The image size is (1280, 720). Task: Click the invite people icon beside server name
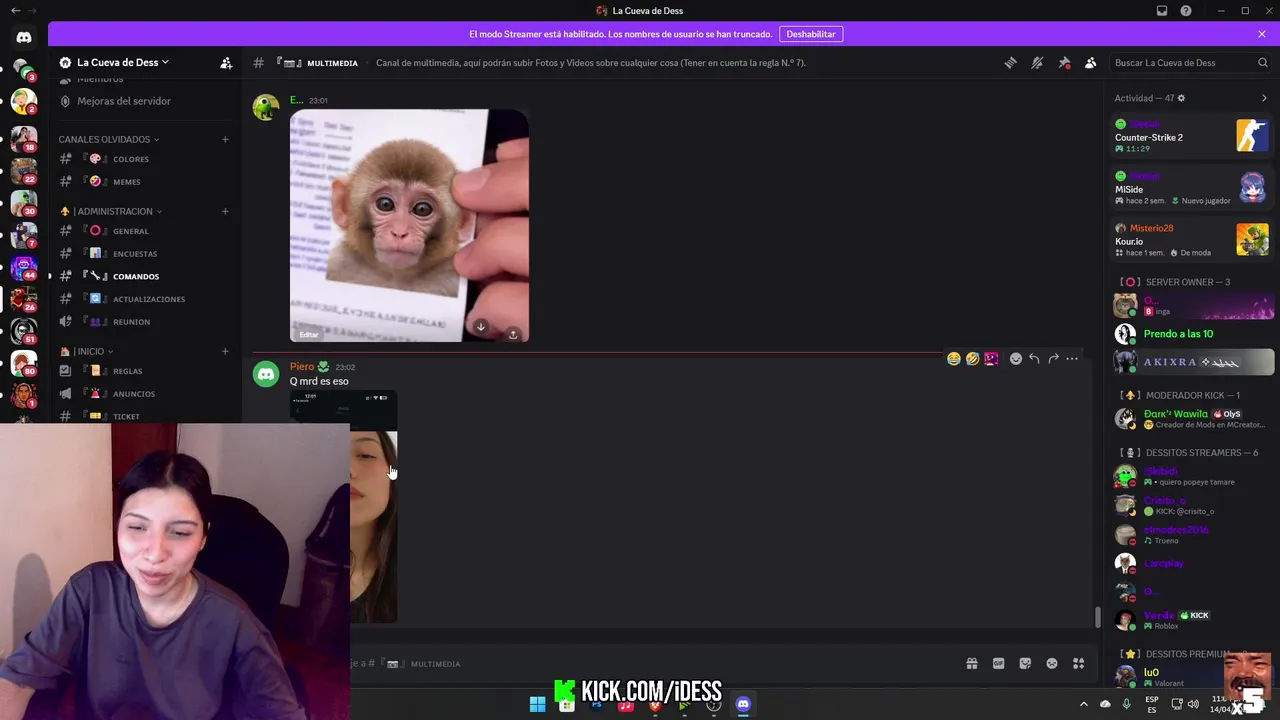[x=226, y=63]
